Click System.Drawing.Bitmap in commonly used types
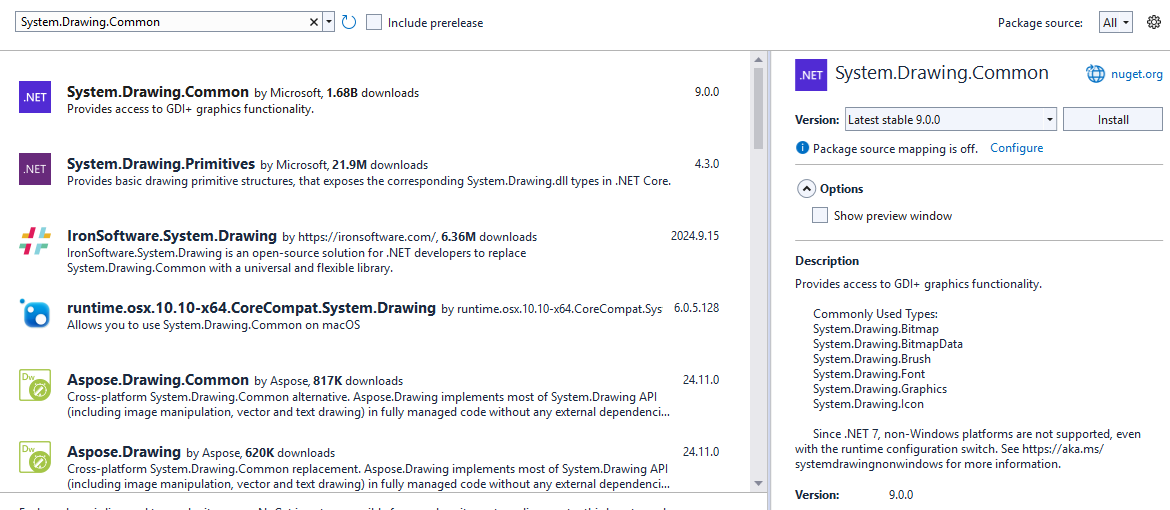This screenshot has height=510, width=1170. [876, 329]
